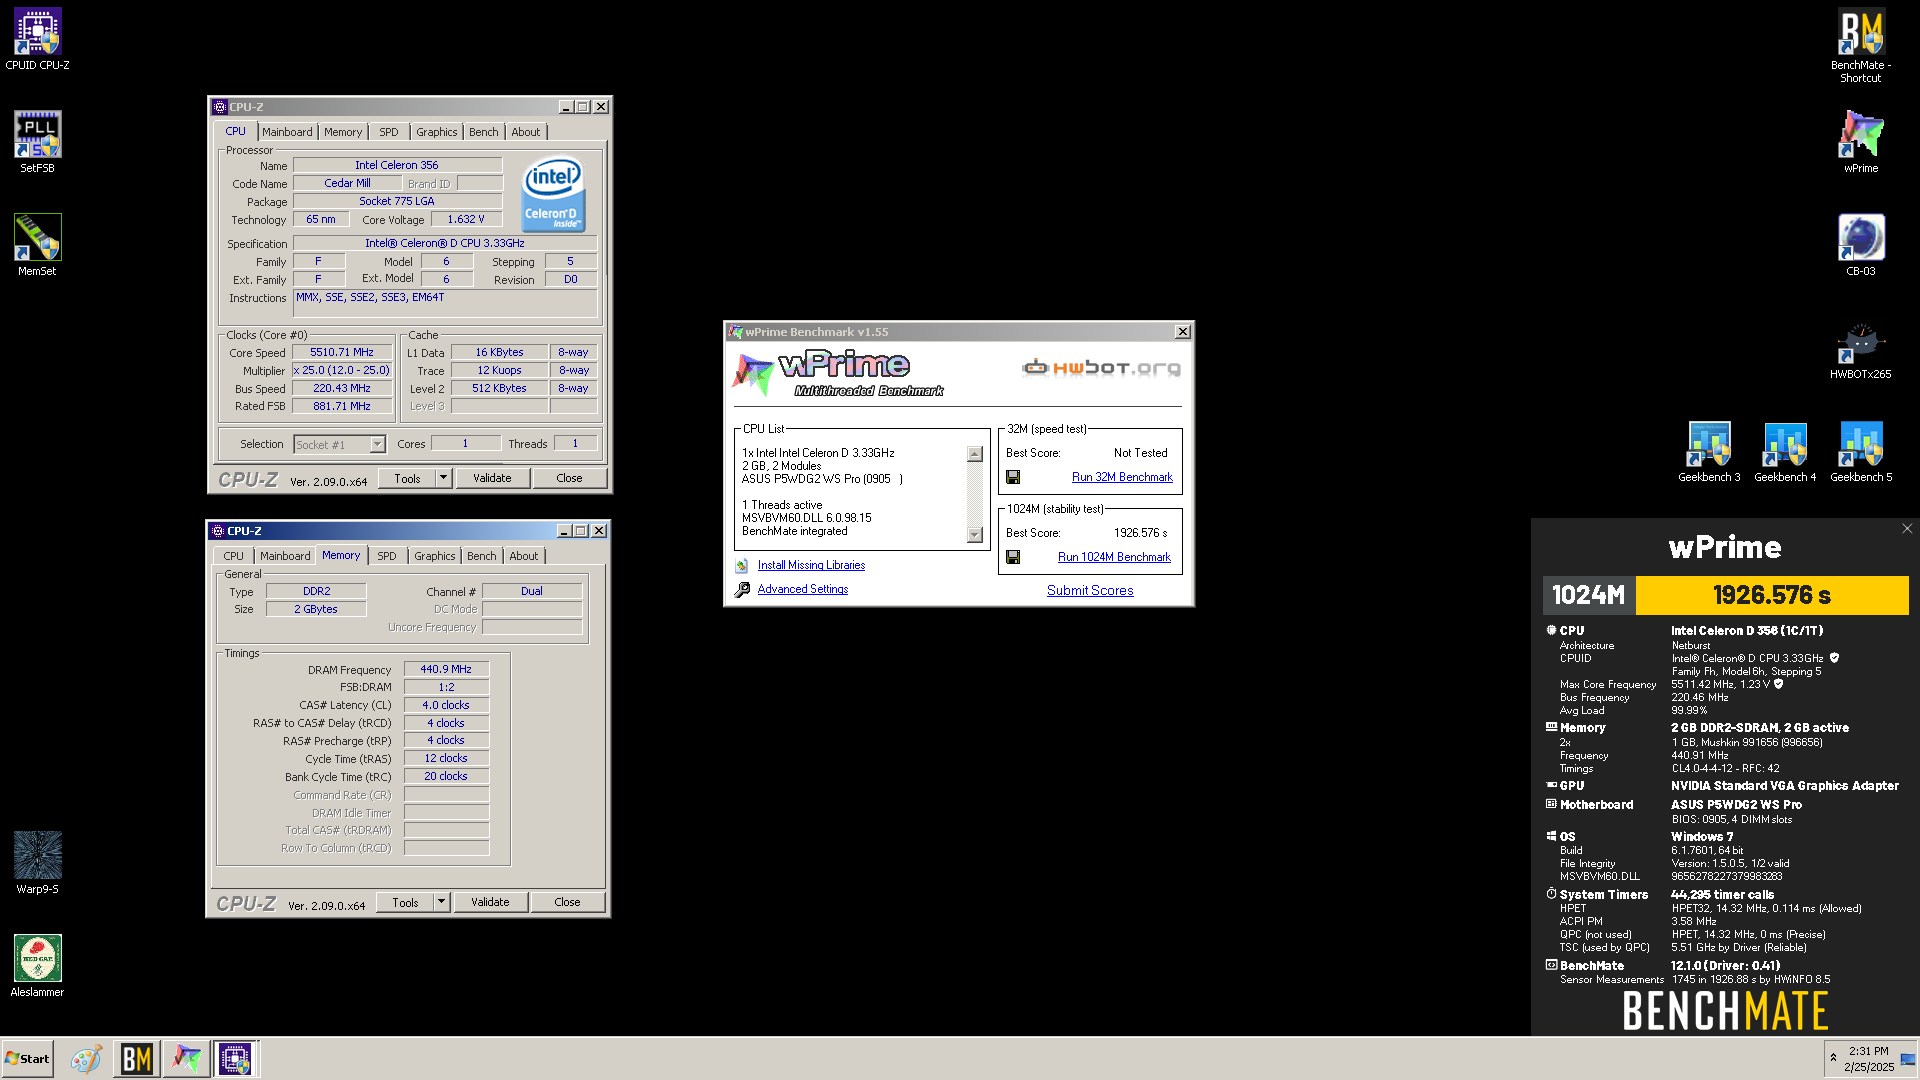Click the Intel Celeron D logo in CPU-Z
1920x1080 pixels.
click(553, 193)
